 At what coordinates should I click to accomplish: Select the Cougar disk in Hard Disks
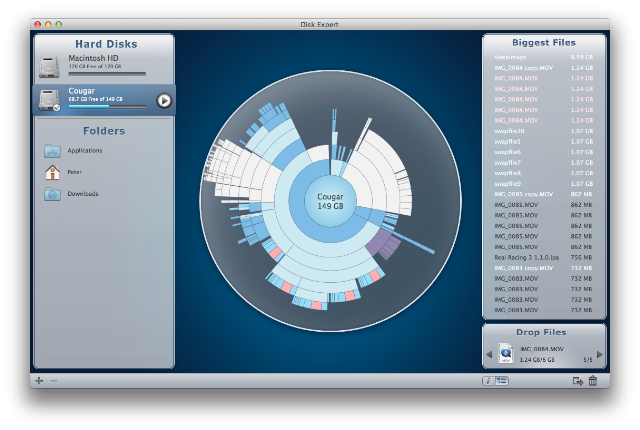click(x=104, y=100)
